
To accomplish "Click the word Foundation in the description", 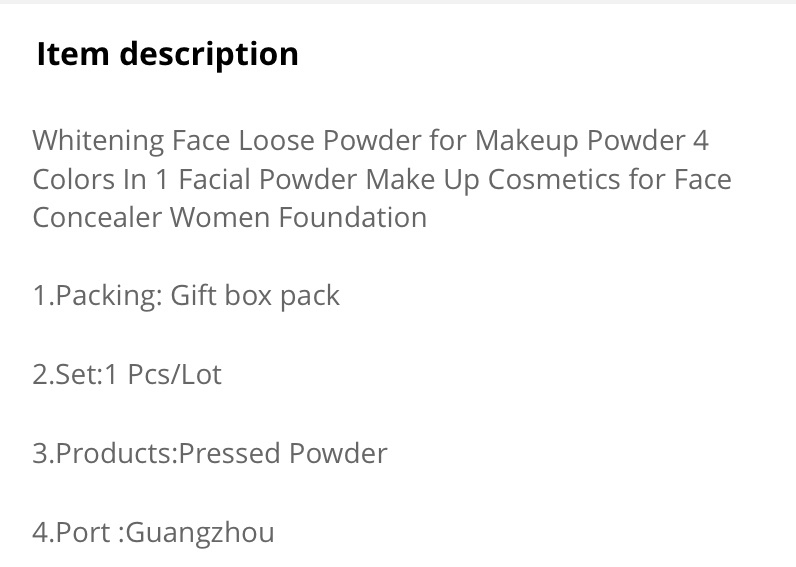I will [x=353, y=218].
